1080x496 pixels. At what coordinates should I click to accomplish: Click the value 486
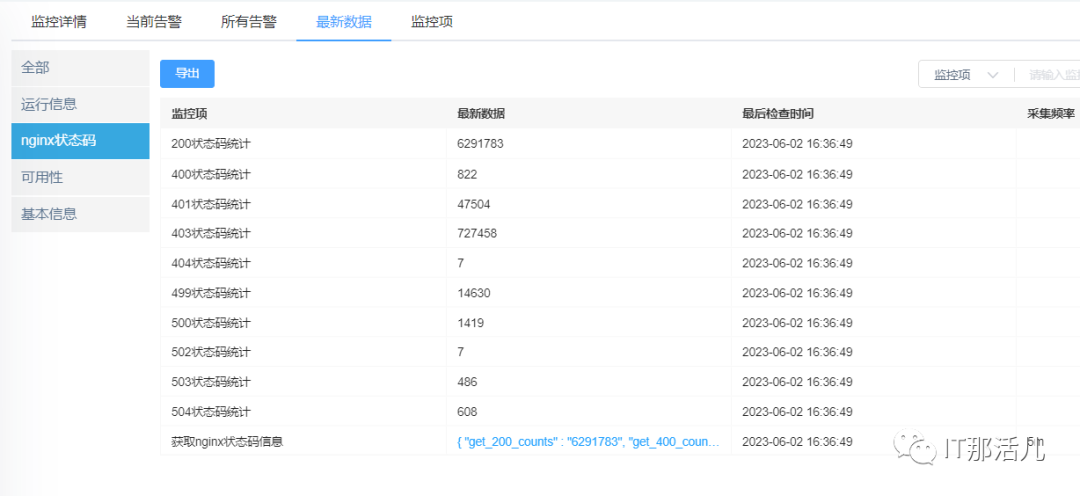pyautogui.click(x=467, y=382)
